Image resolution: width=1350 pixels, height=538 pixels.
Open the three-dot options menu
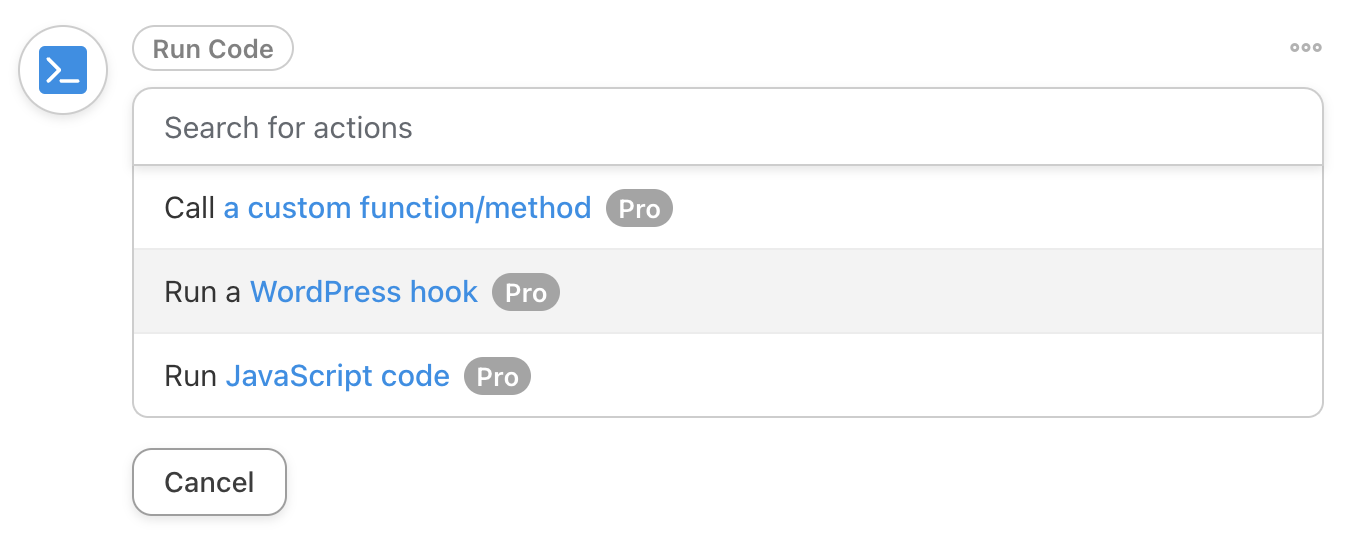1305,47
